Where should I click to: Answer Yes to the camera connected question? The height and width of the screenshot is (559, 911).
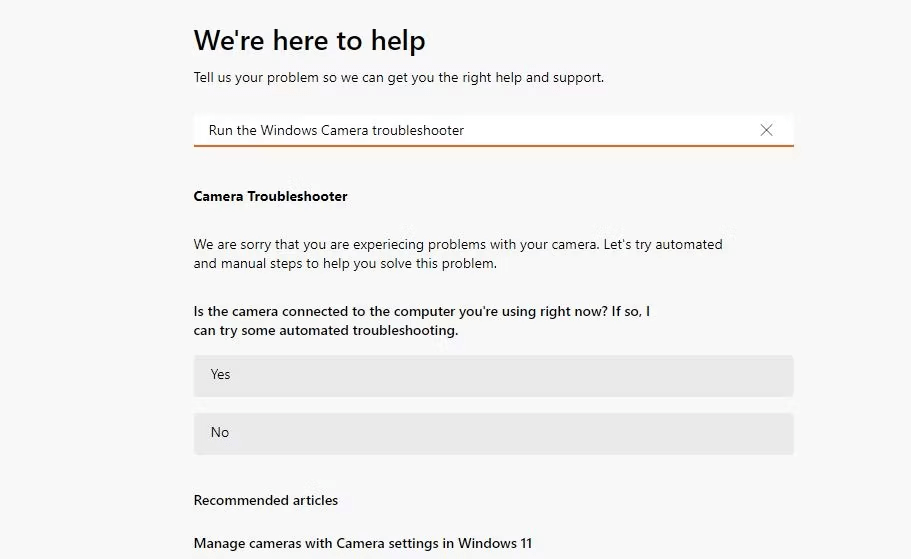pos(493,375)
